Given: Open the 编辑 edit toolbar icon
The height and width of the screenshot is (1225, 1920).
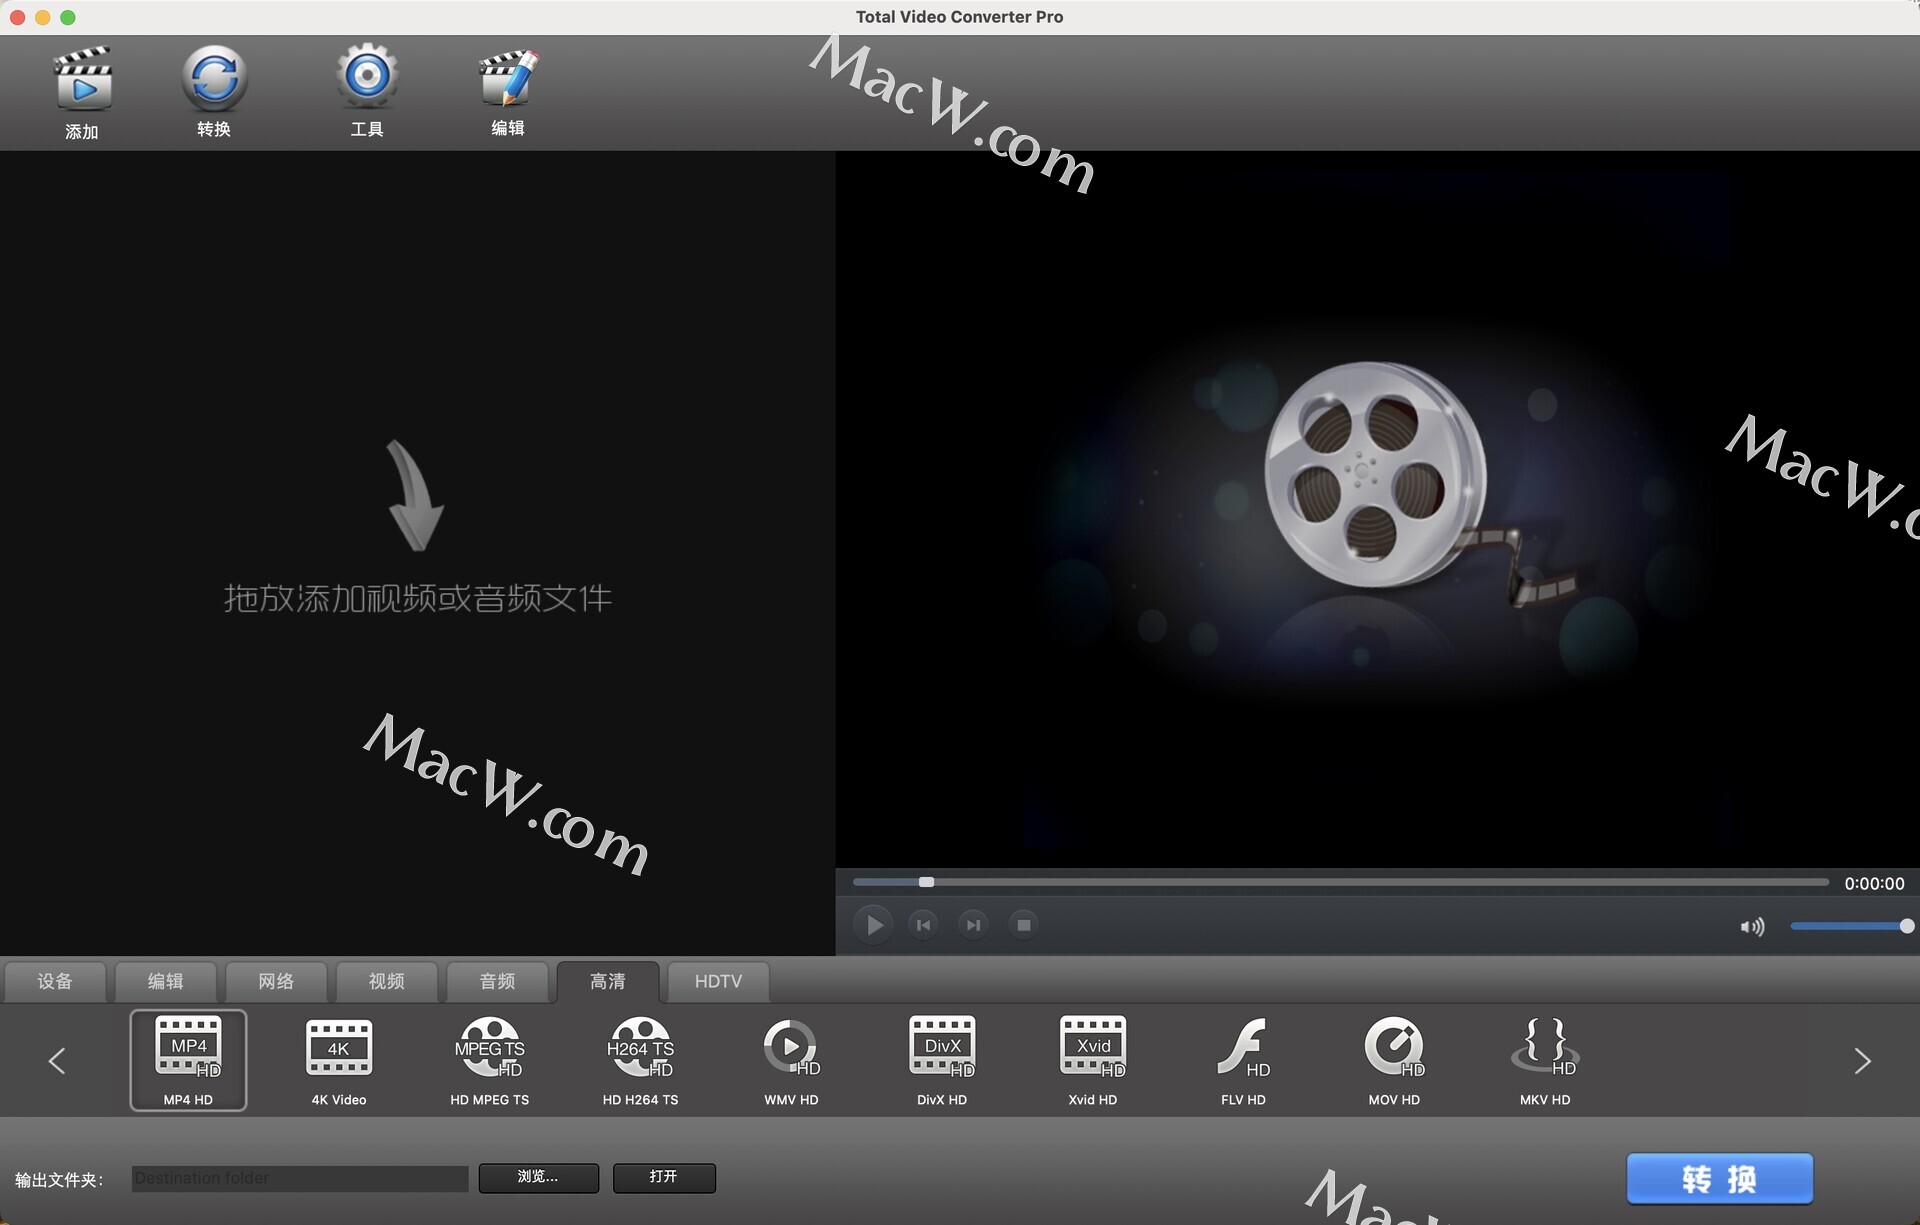Looking at the screenshot, I should 508,77.
